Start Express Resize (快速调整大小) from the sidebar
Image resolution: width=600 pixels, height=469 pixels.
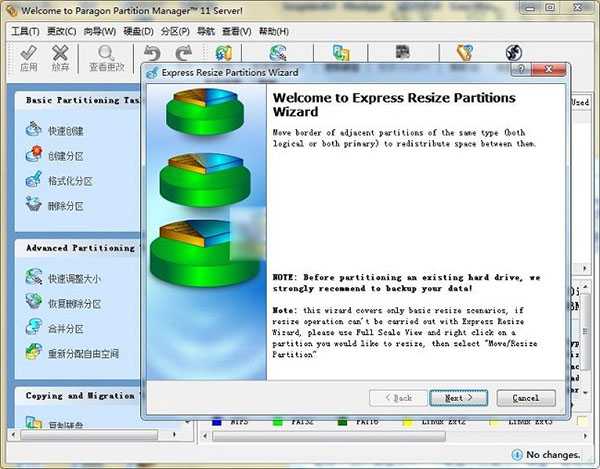pyautogui.click(x=73, y=278)
